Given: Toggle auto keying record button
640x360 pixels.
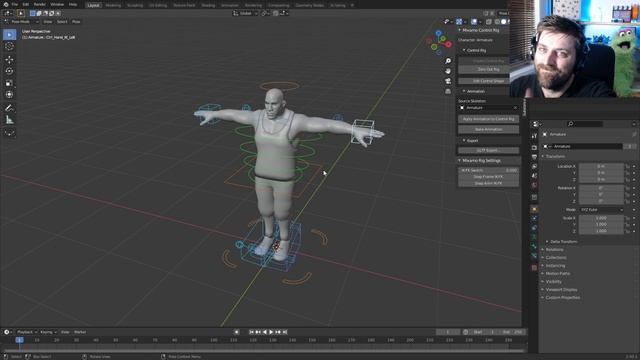Looking at the screenshot, I should click(236, 332).
